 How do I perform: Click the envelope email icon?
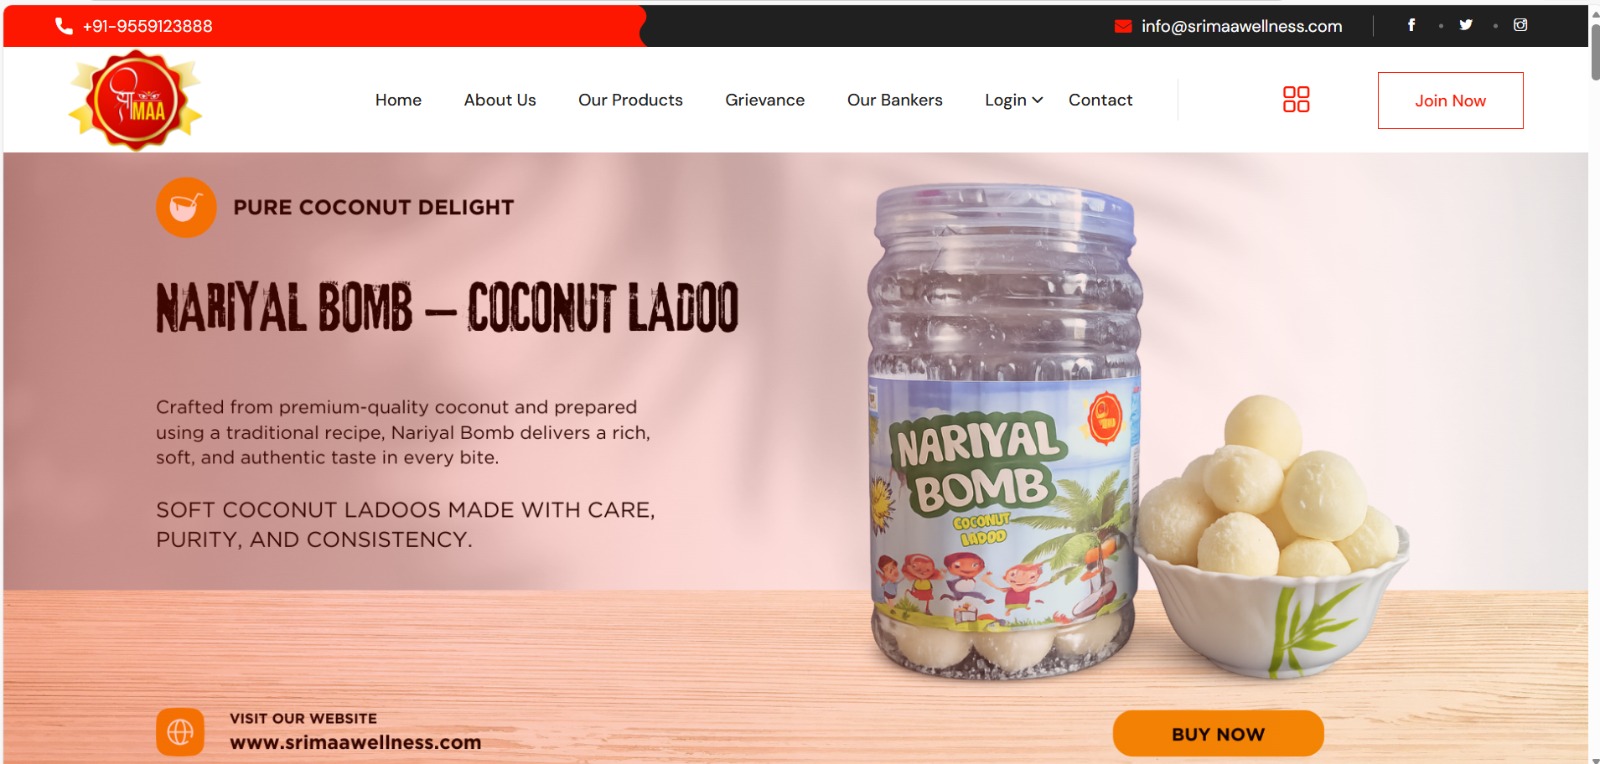pyautogui.click(x=1123, y=26)
